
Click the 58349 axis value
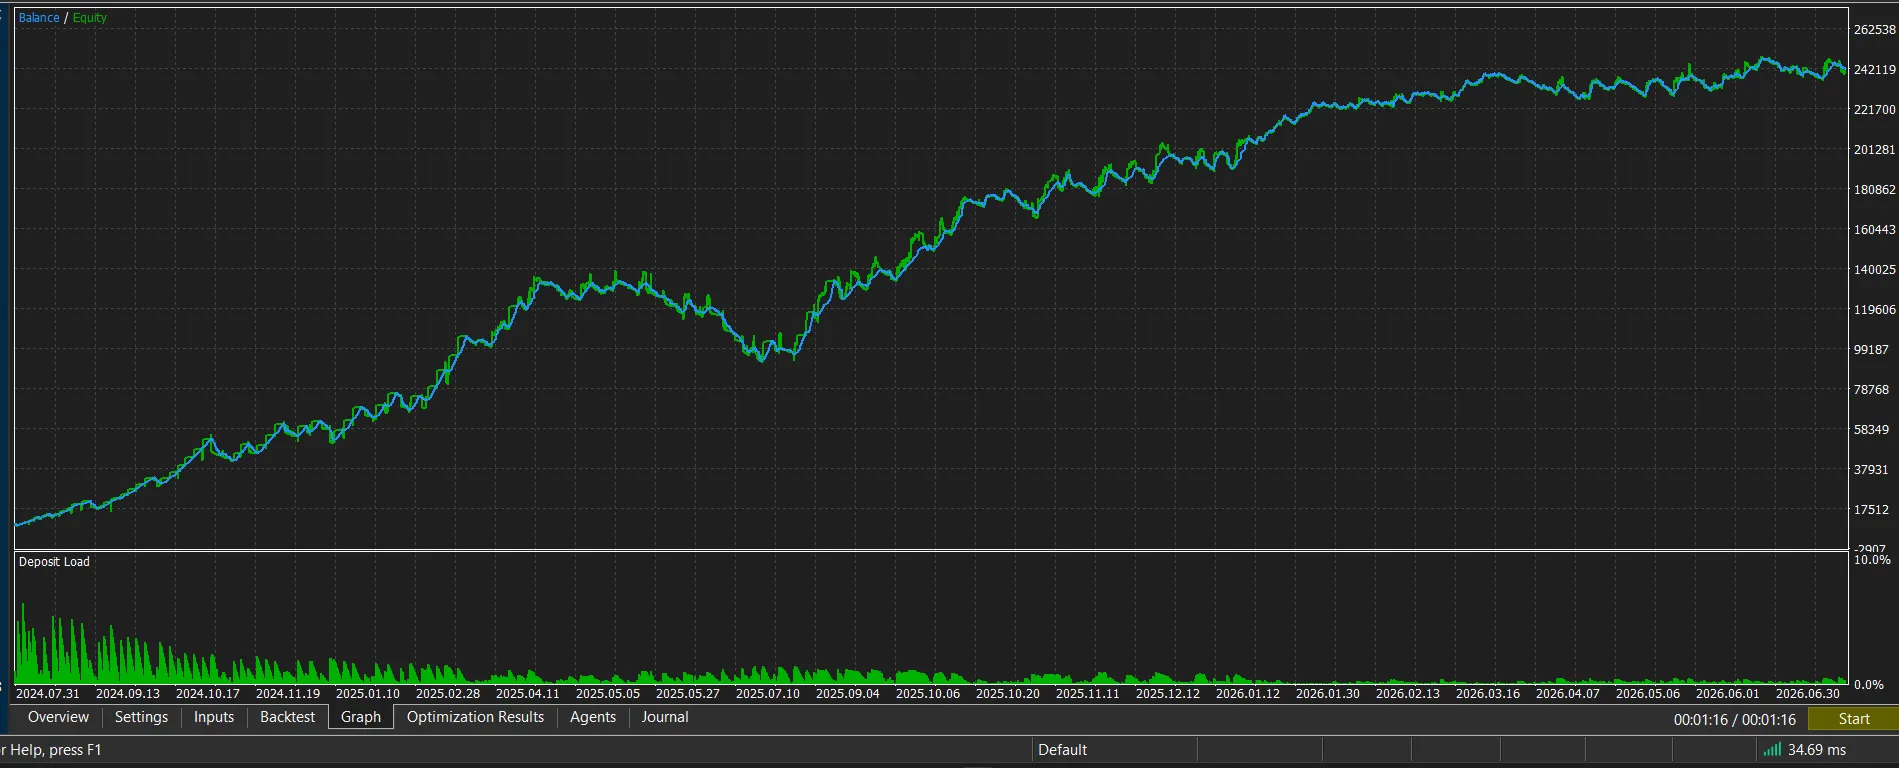[x=1872, y=430]
